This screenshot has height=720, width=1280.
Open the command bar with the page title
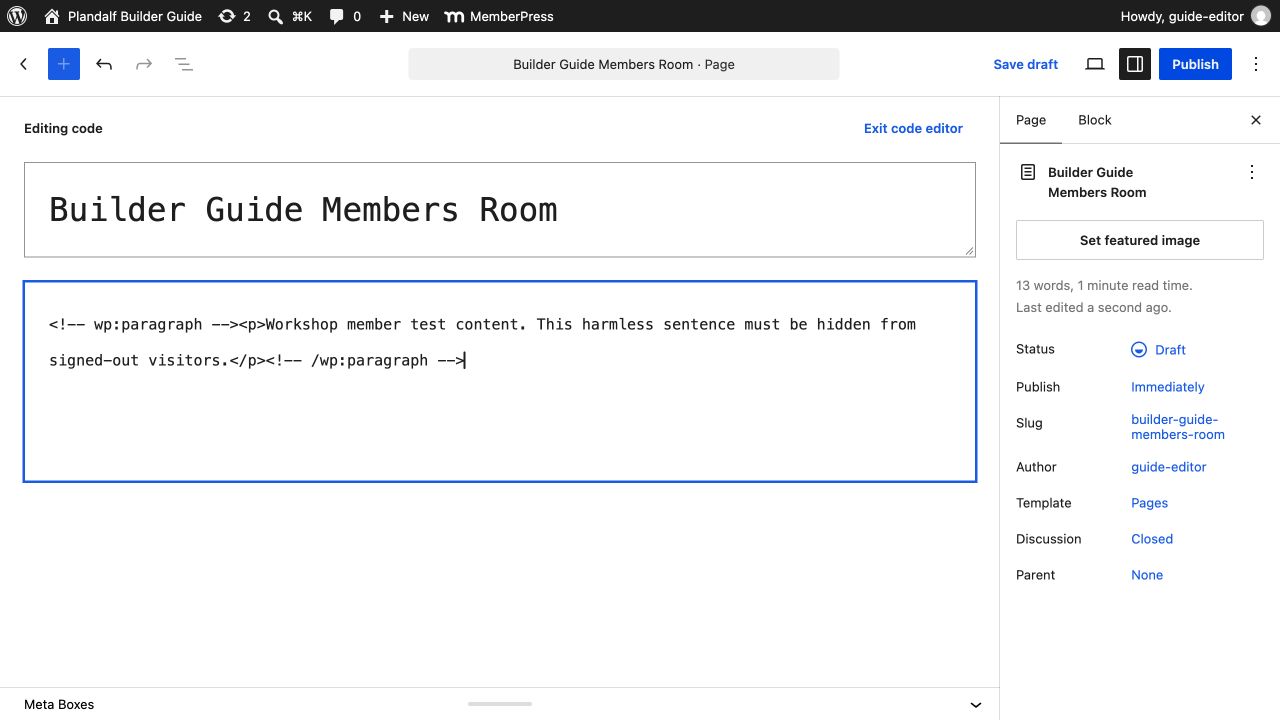[x=624, y=64]
